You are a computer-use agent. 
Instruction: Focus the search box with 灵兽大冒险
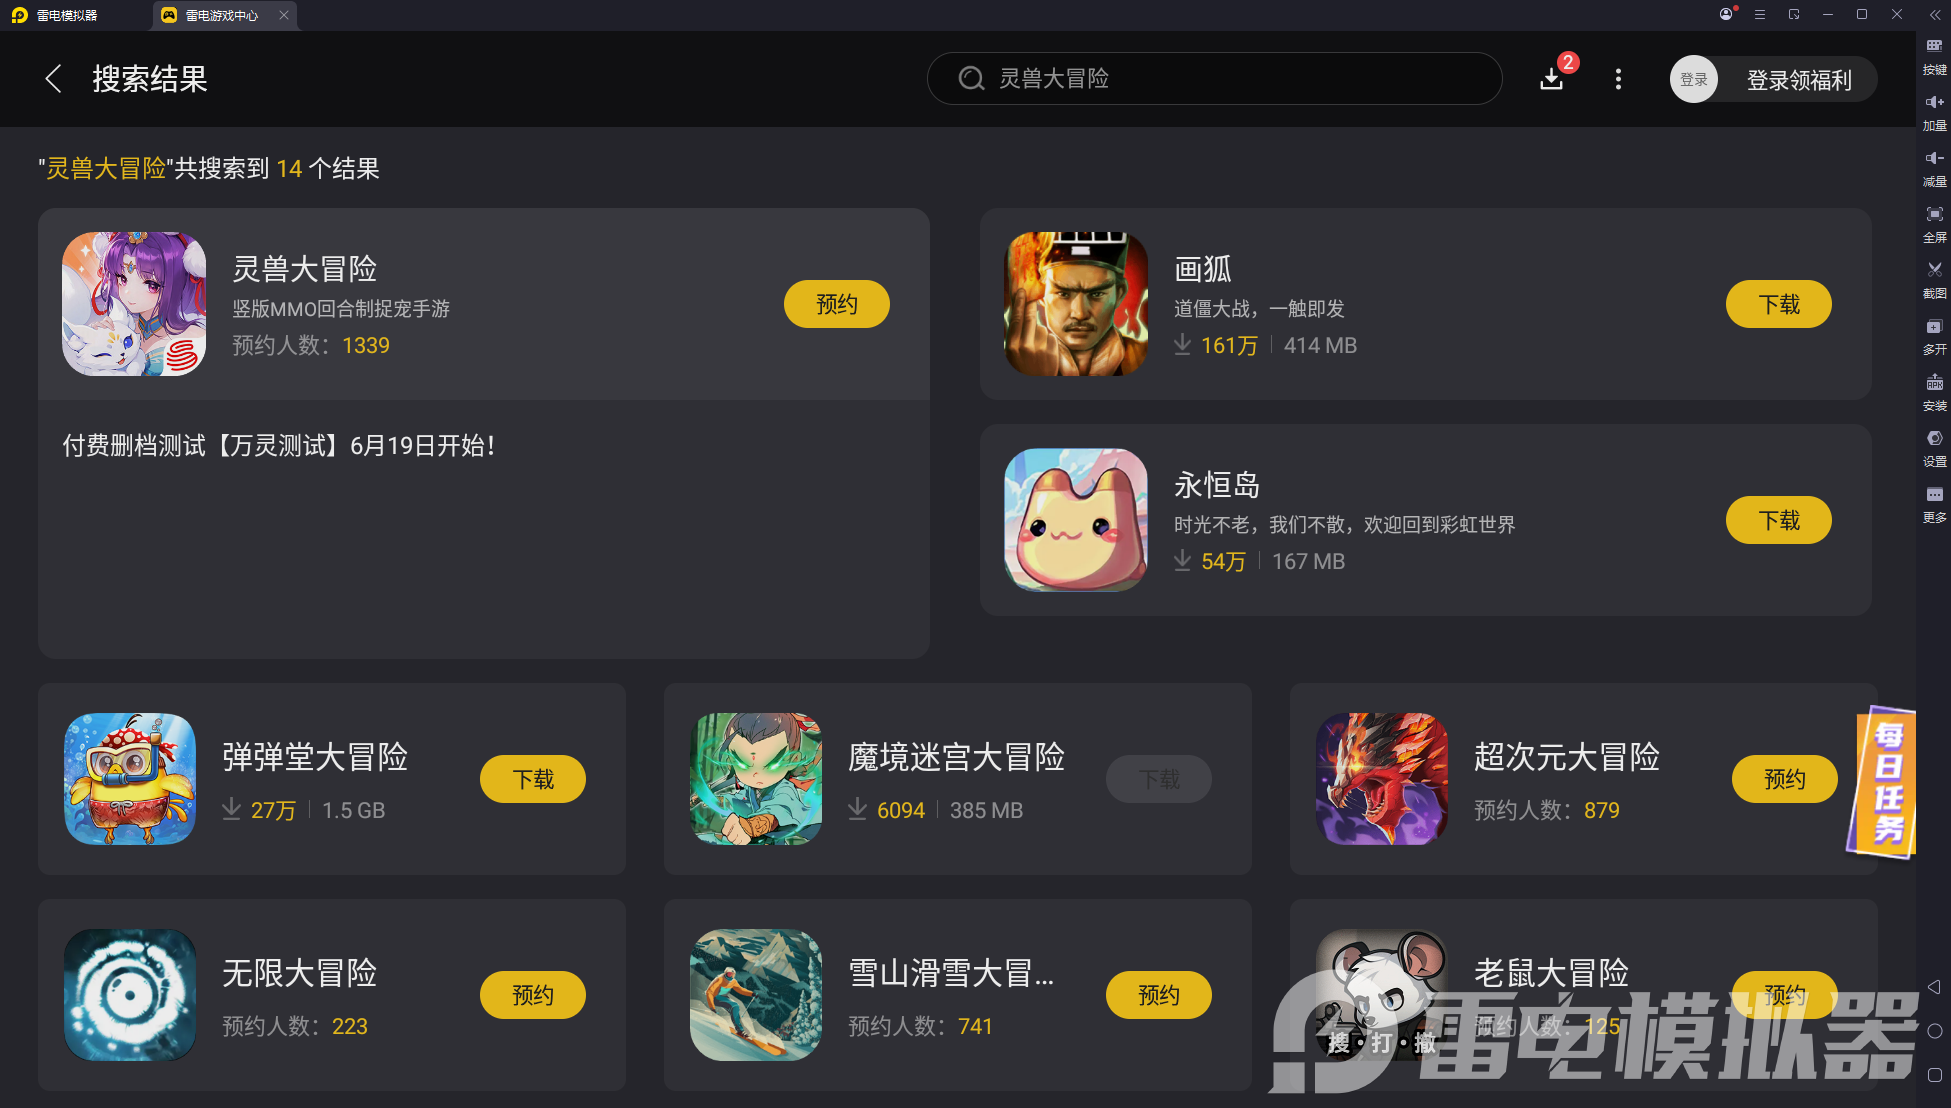pos(1214,79)
